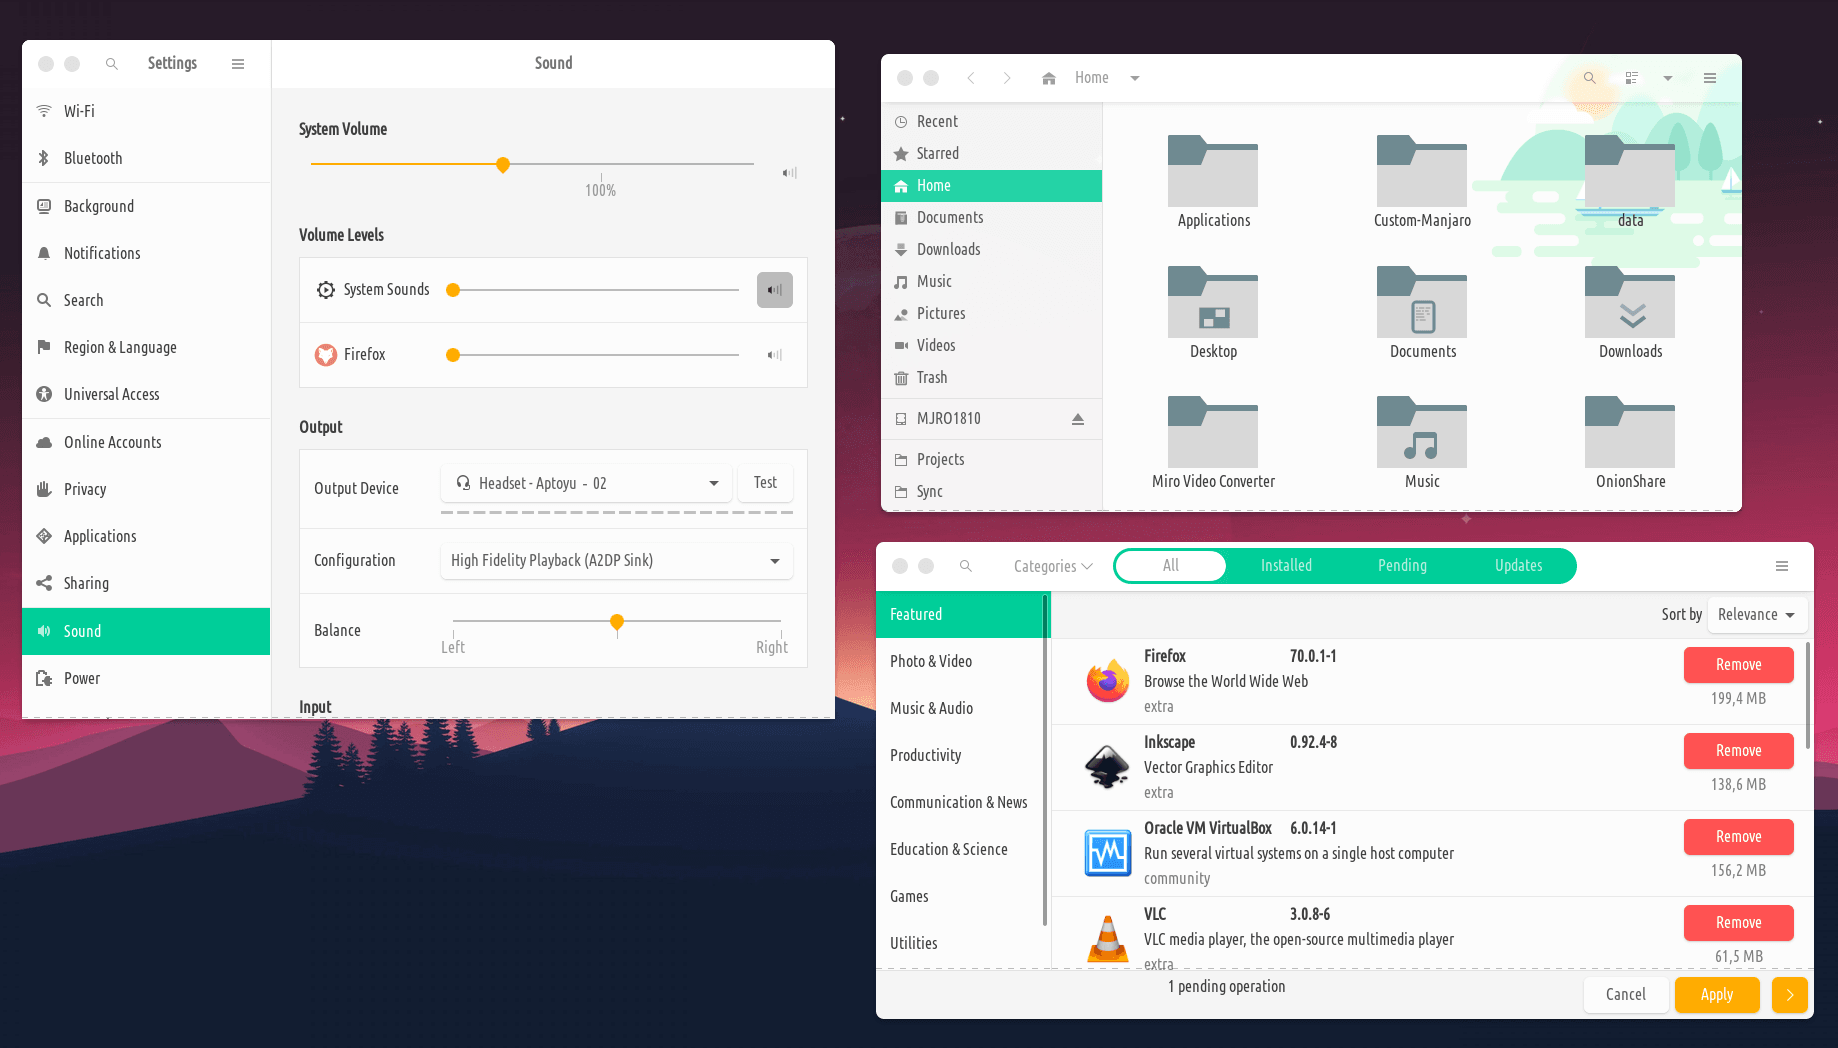The width and height of the screenshot is (1838, 1048).
Task: Switch to the Installed tab
Action: coord(1286,566)
